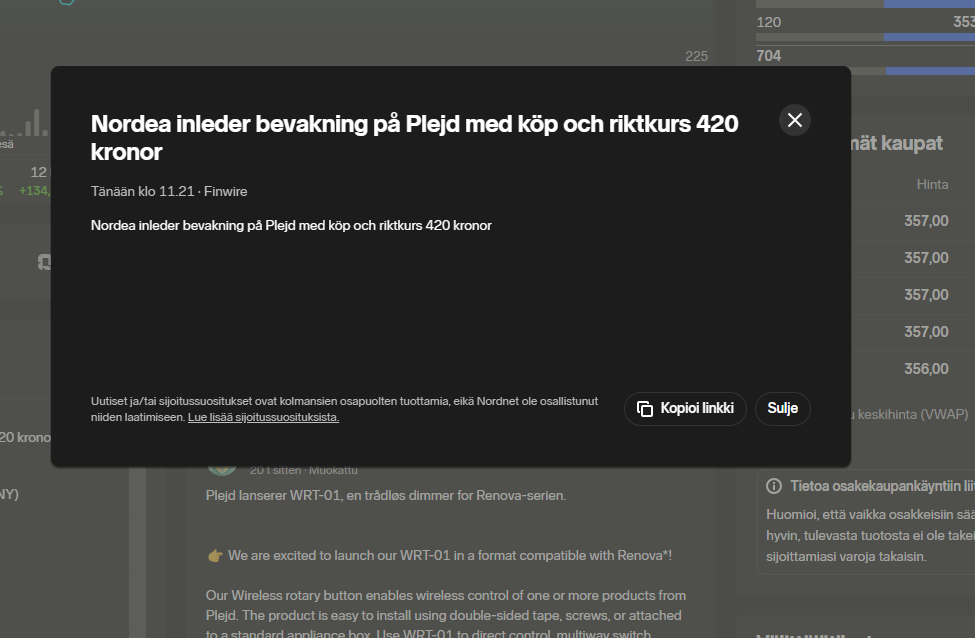Select the first 357,00 trade row
The image size is (975, 638).
coord(926,221)
